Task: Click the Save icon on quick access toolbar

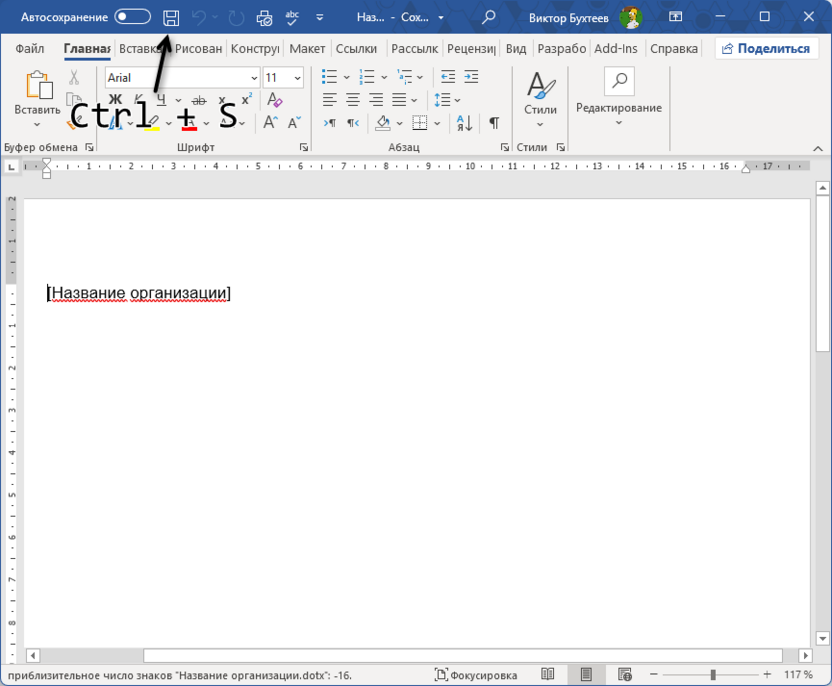Action: (170, 16)
